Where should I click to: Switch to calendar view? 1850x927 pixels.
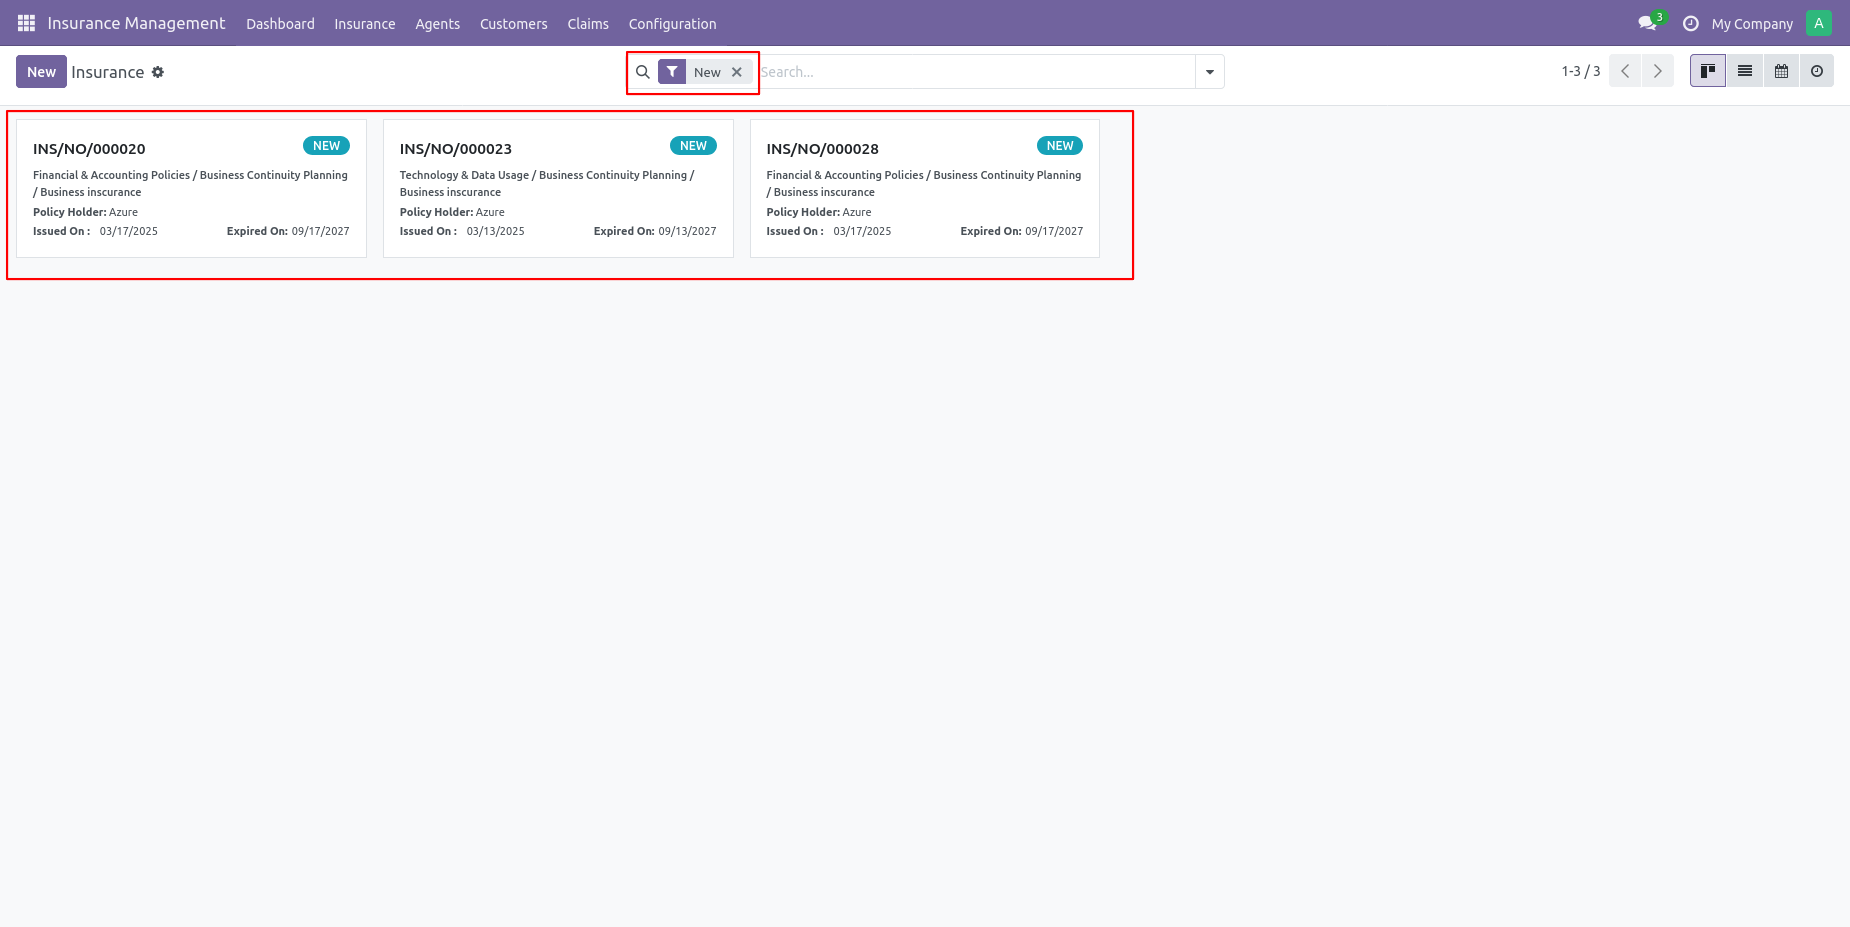(1781, 71)
